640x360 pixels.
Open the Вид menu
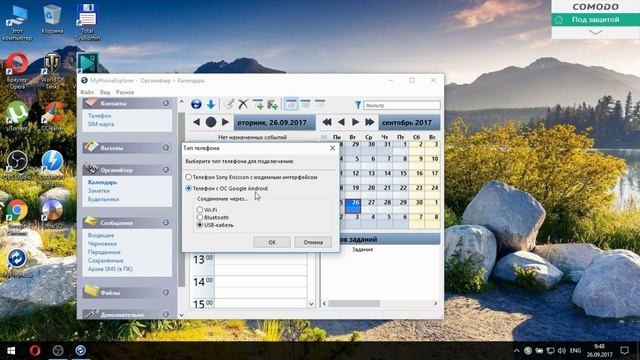(105, 92)
